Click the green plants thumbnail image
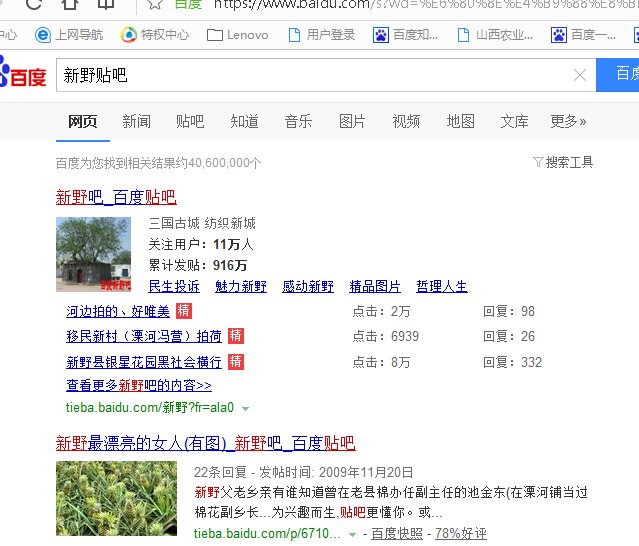 tap(117, 498)
